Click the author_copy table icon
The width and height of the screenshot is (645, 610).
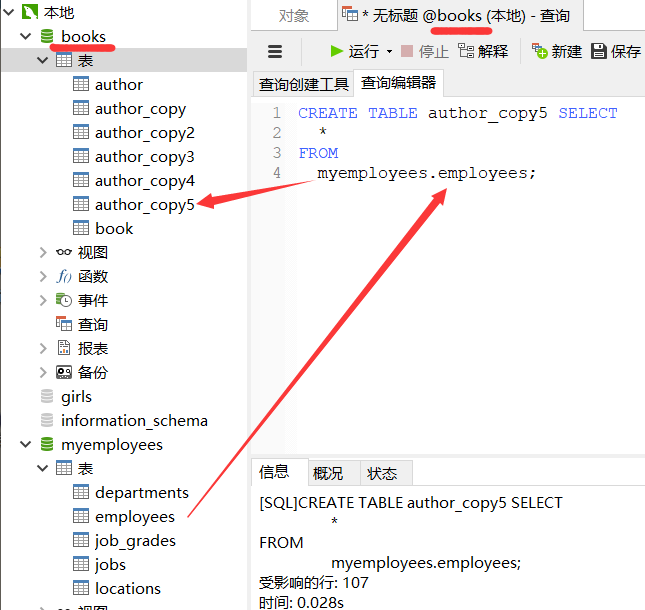coord(81,108)
